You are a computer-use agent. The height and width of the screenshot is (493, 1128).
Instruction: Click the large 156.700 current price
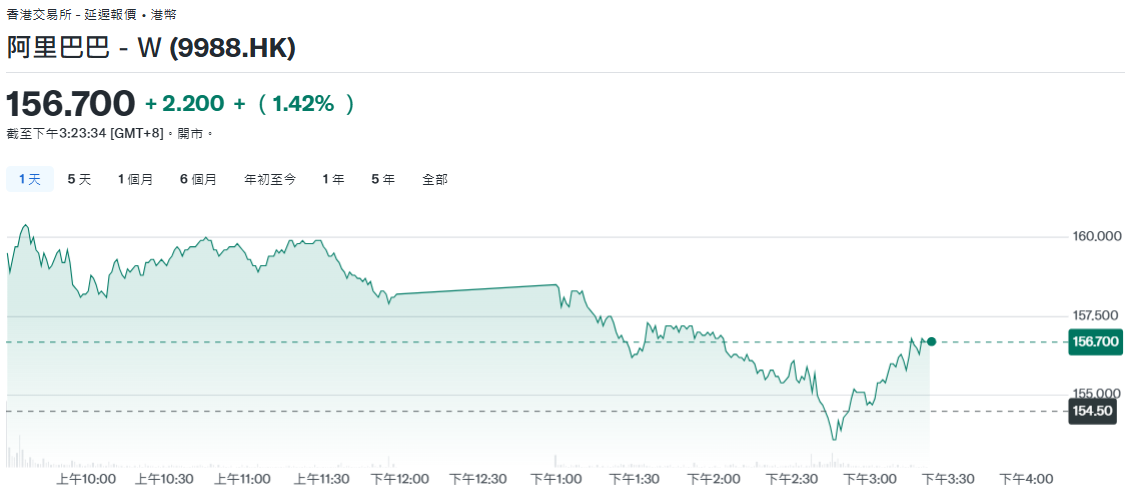71,103
